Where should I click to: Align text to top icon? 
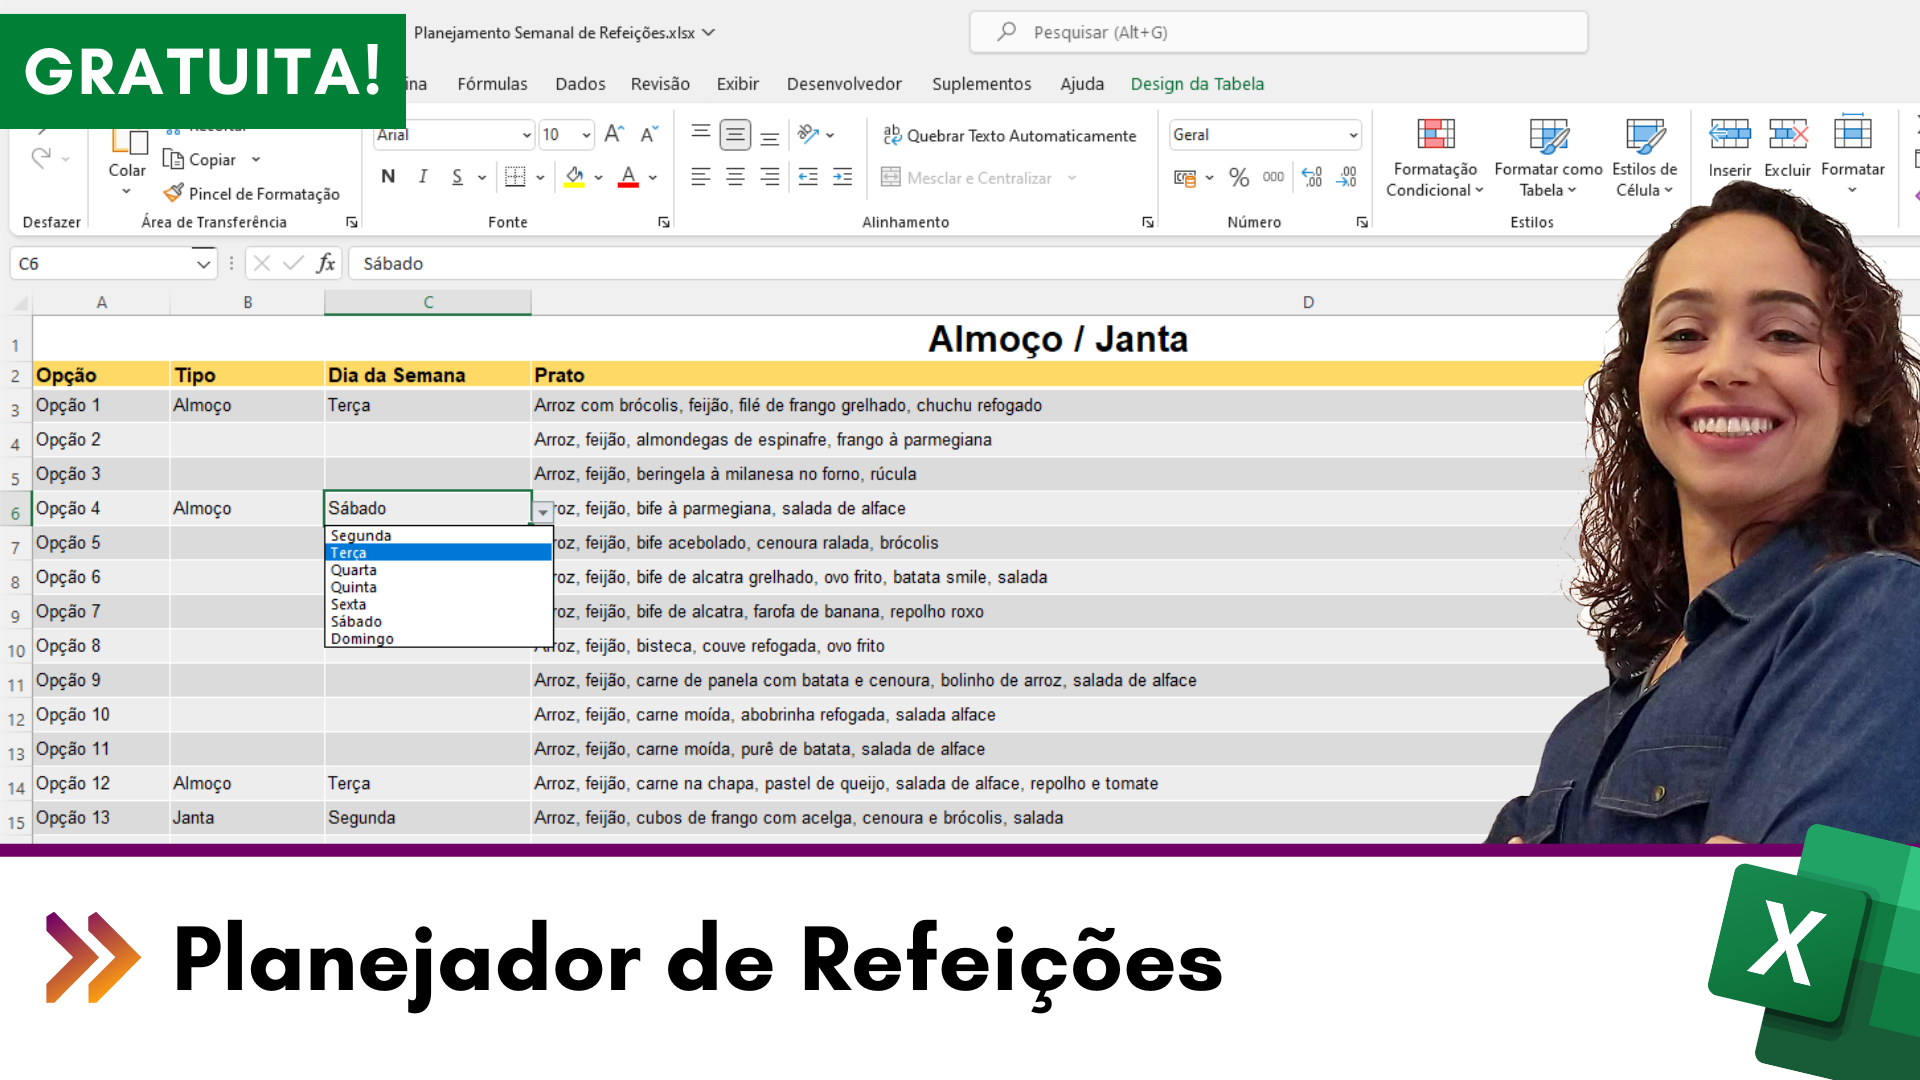[701, 134]
